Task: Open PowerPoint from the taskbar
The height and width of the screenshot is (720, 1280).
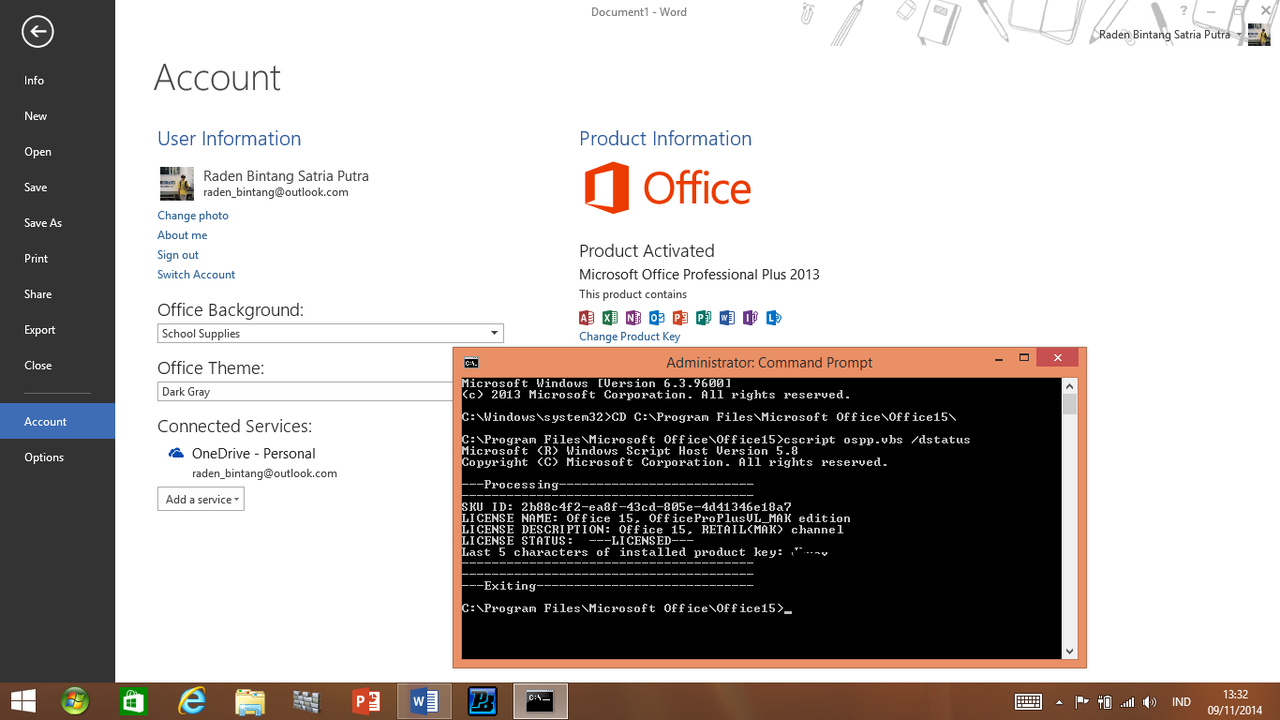Action: tap(366, 701)
